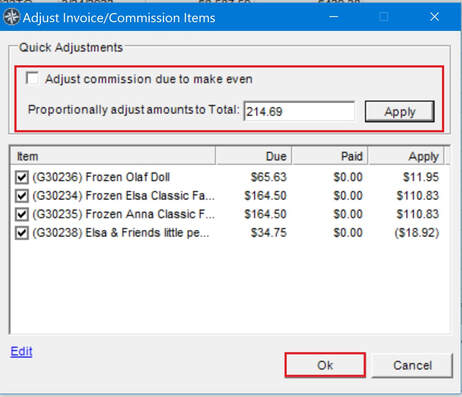
Task: Click the $65.63 due amount
Action: coord(269,177)
